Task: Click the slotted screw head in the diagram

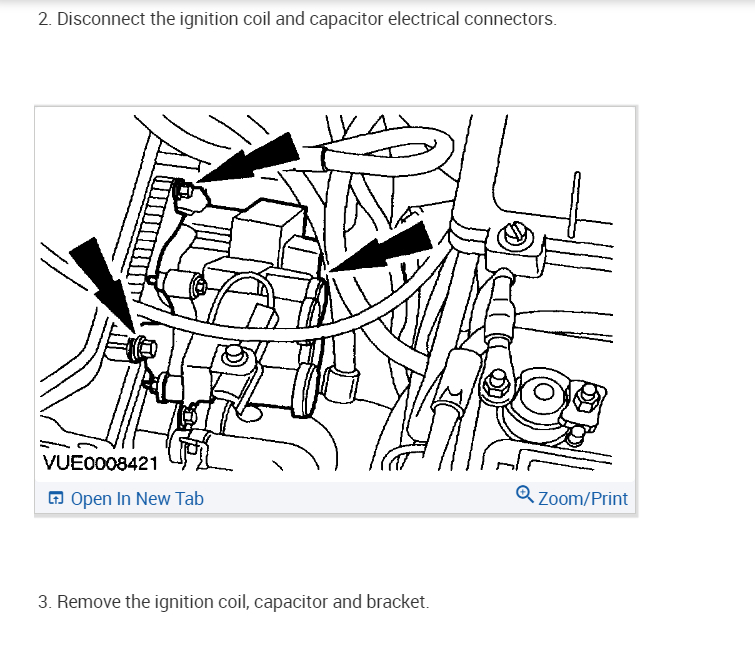Action: (515, 236)
